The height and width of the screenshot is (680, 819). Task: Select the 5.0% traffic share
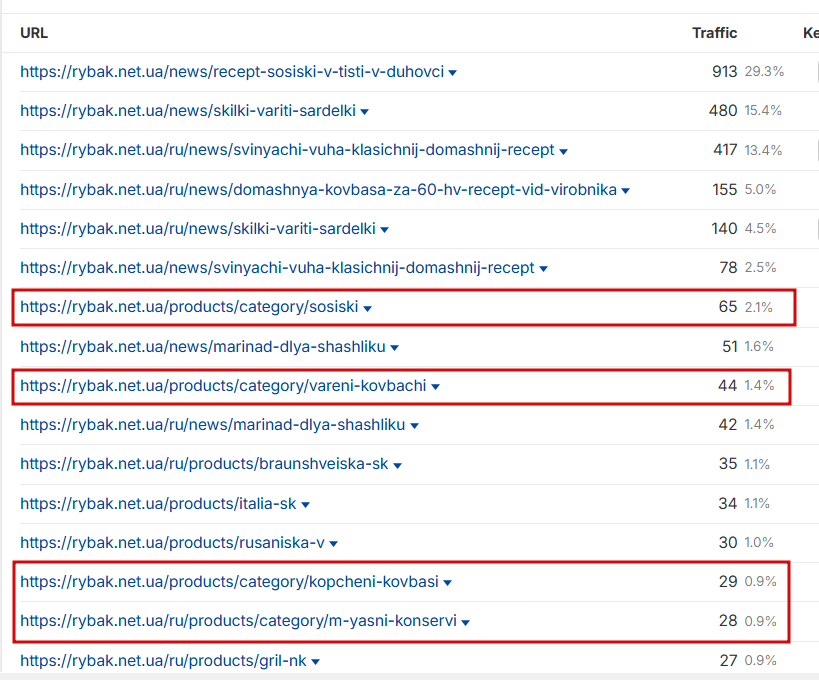click(x=760, y=189)
